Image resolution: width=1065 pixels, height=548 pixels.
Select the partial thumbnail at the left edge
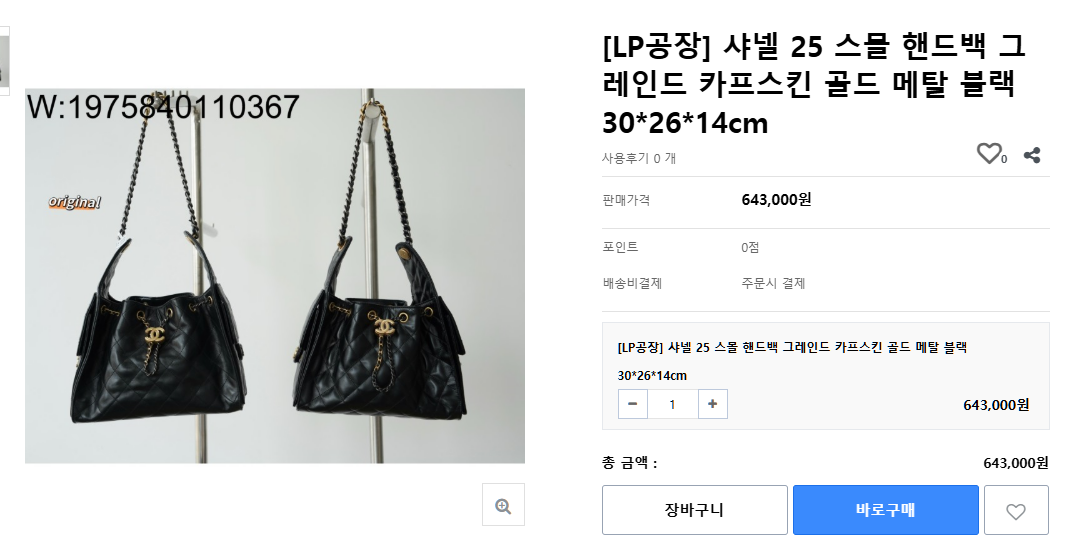click(x=4, y=61)
